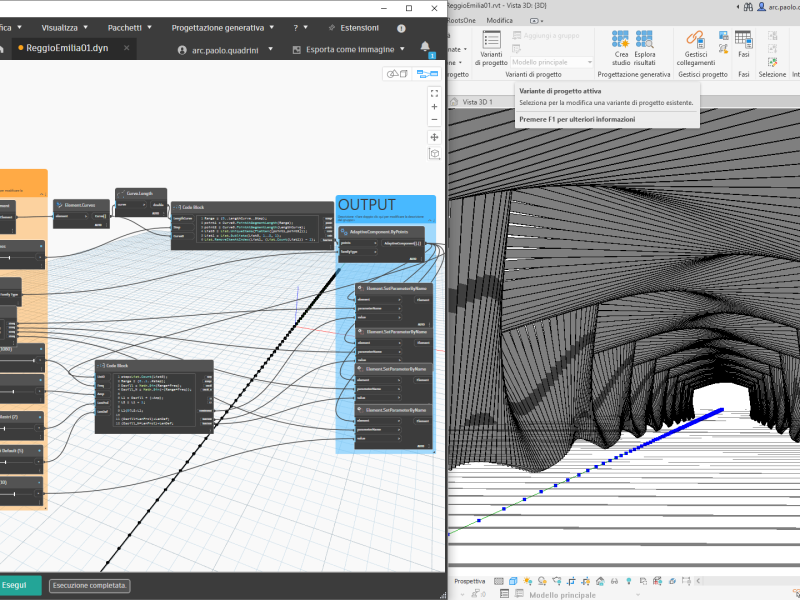Click the pan tool icon in Dynamo
This screenshot has height=600, width=800.
(434, 136)
